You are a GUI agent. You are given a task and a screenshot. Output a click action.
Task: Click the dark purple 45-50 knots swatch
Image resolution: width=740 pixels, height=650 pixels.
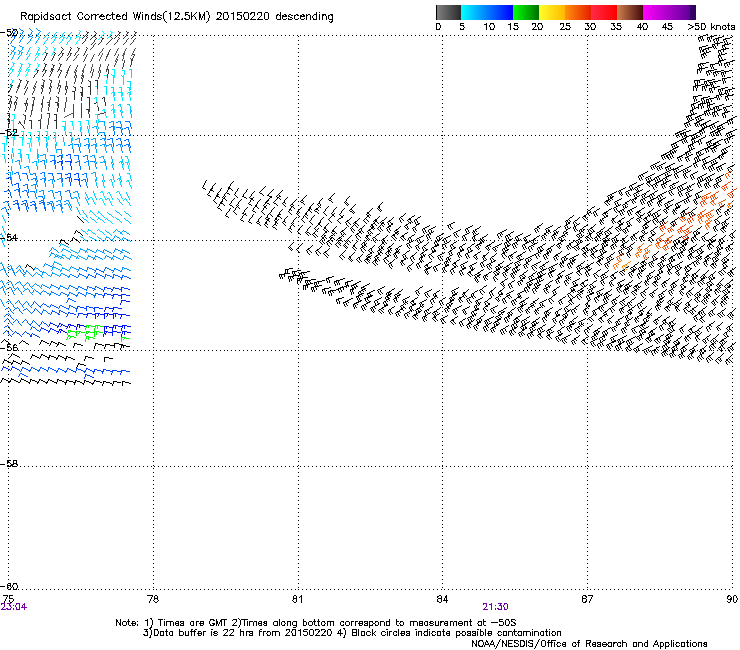click(682, 12)
